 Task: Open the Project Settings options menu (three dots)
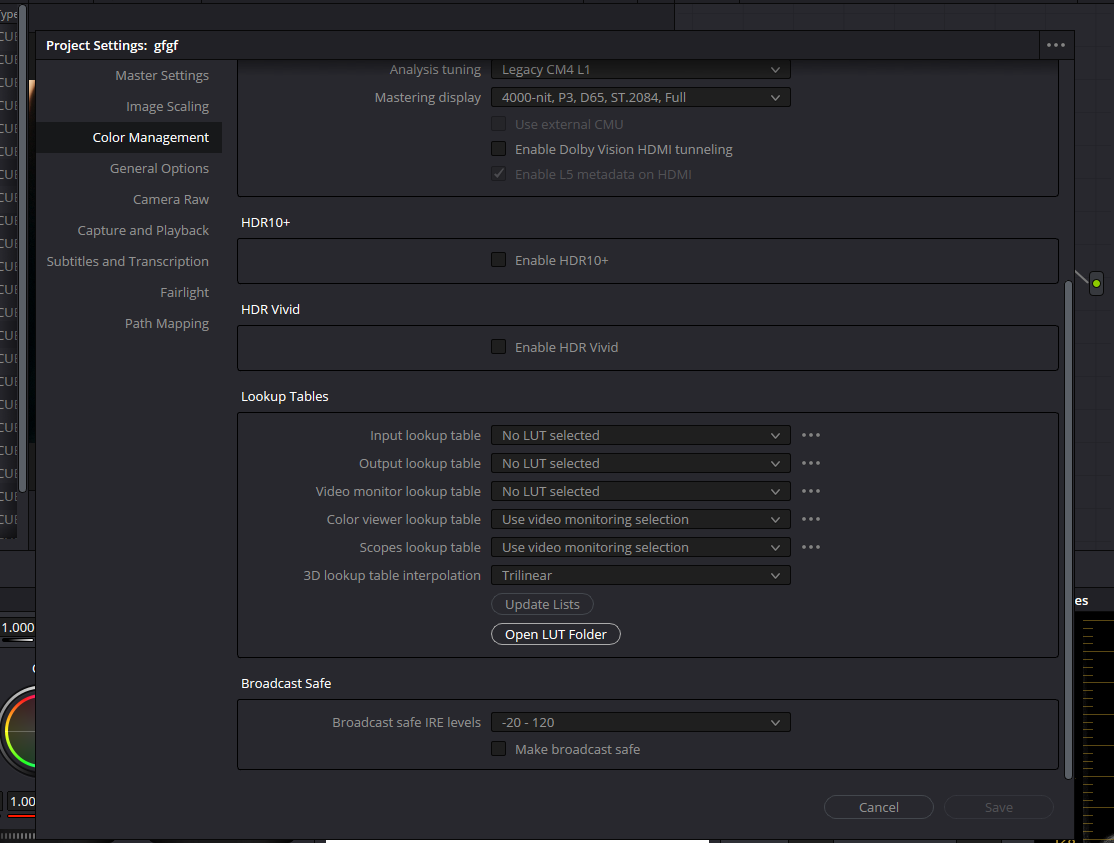1056,45
